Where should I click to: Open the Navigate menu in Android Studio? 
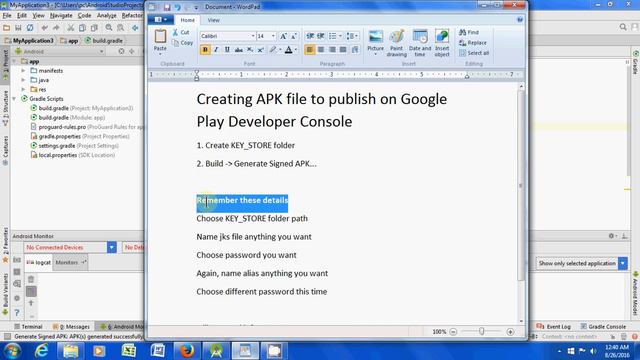pos(61,16)
